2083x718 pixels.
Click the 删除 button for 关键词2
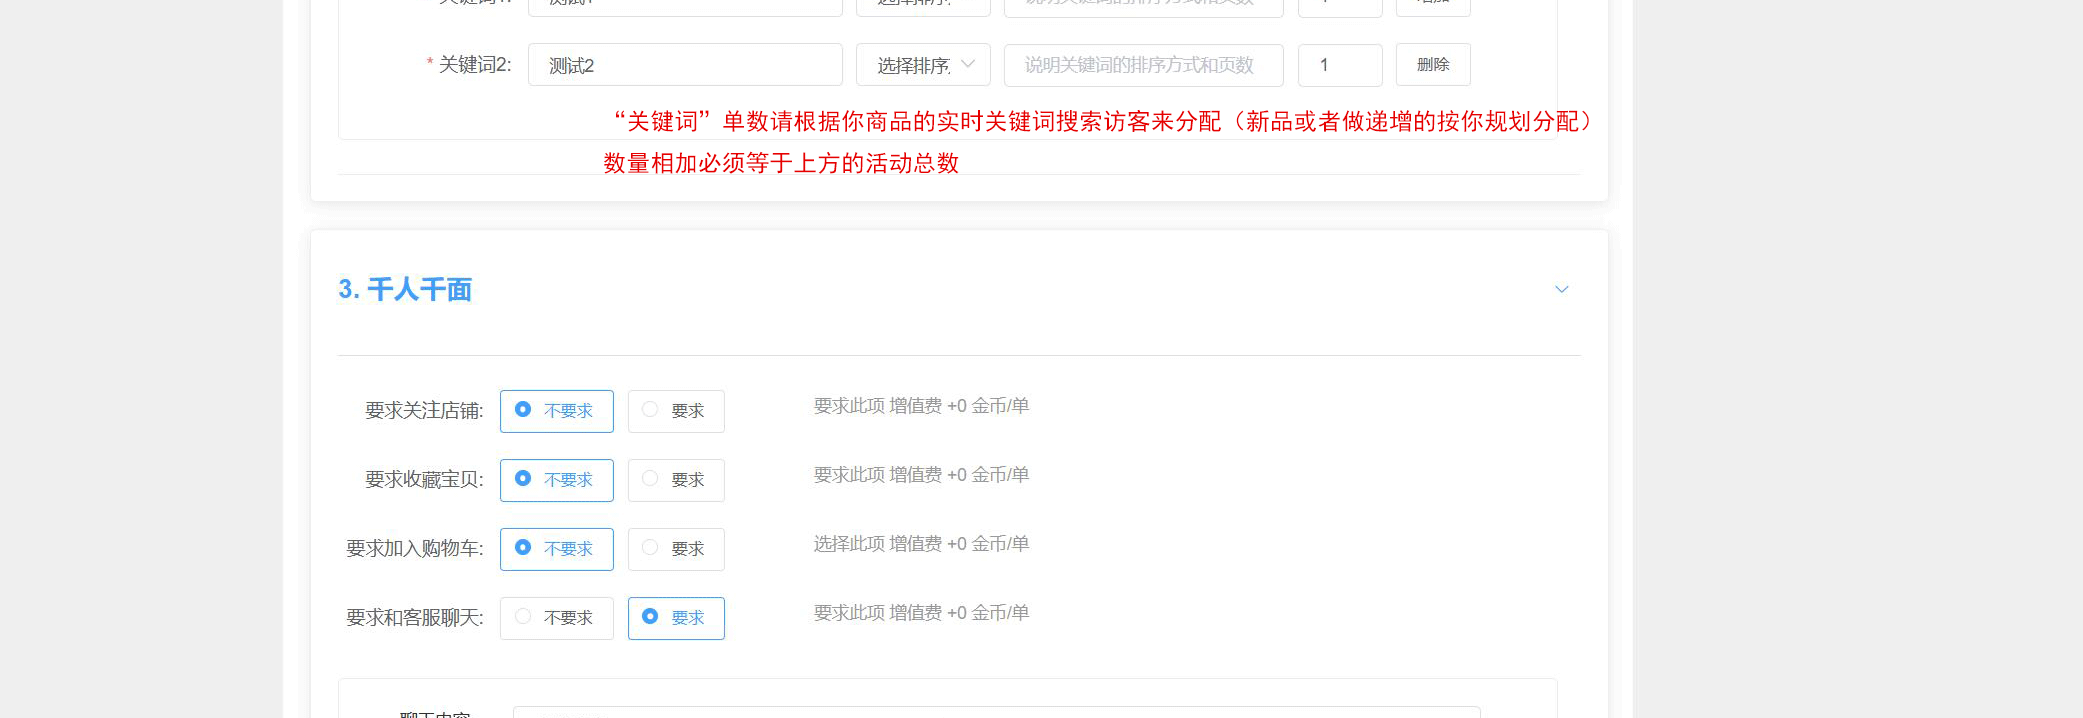[1432, 65]
